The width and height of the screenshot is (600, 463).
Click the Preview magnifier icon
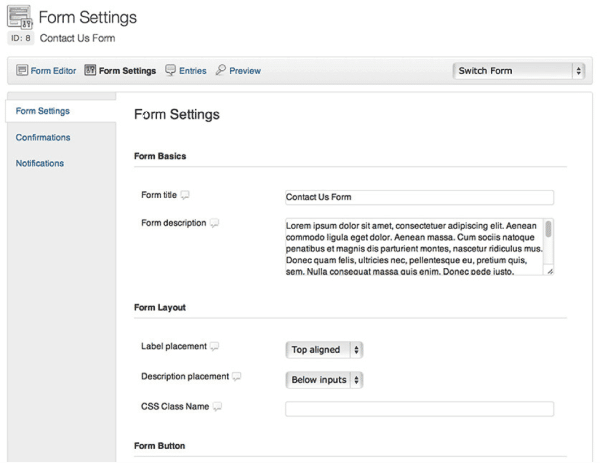[220, 71]
